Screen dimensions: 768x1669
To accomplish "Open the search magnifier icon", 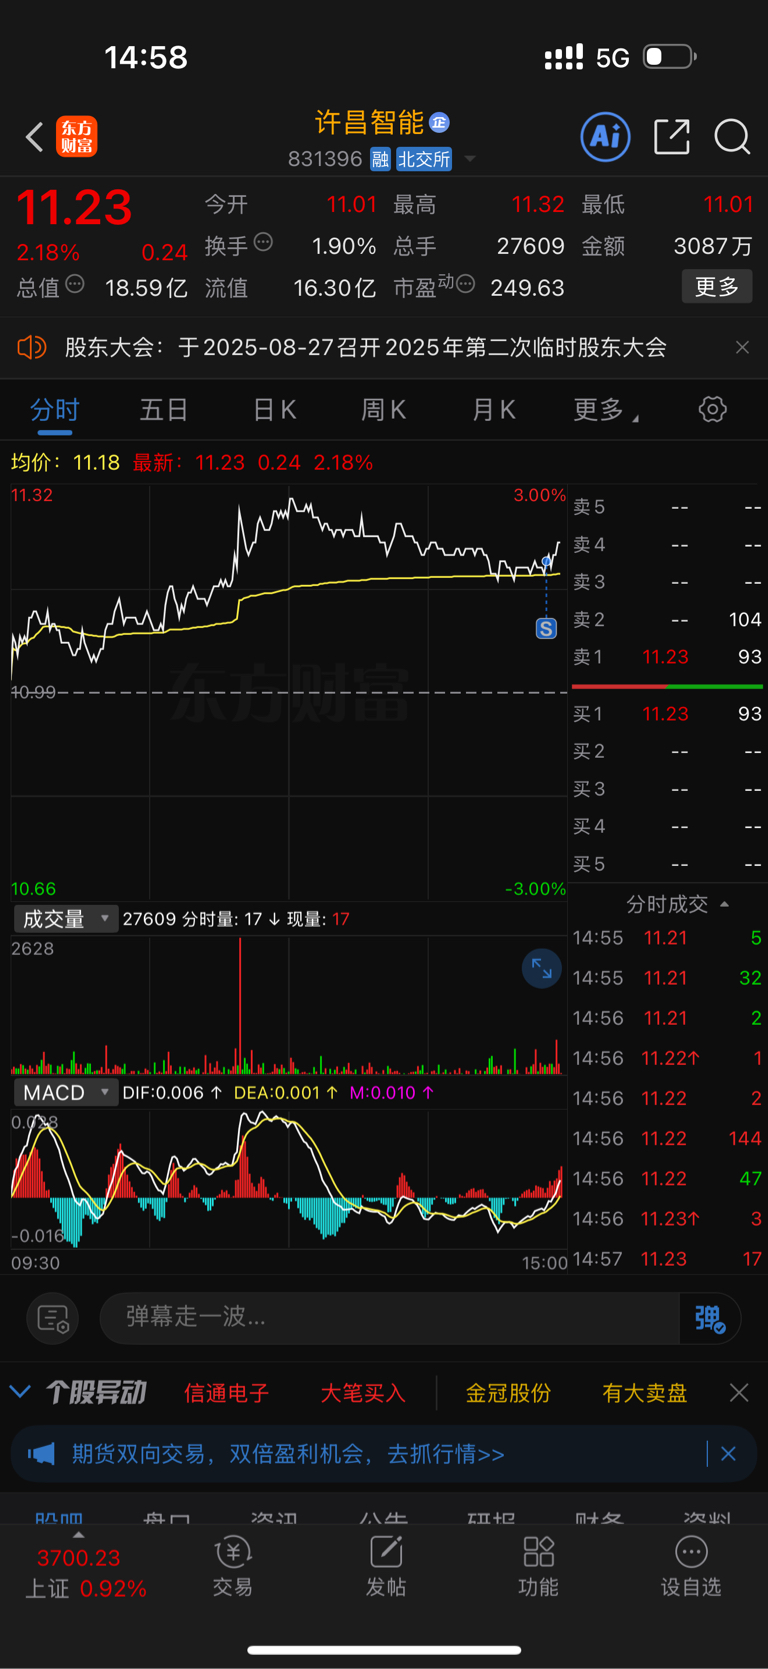I will click(732, 137).
